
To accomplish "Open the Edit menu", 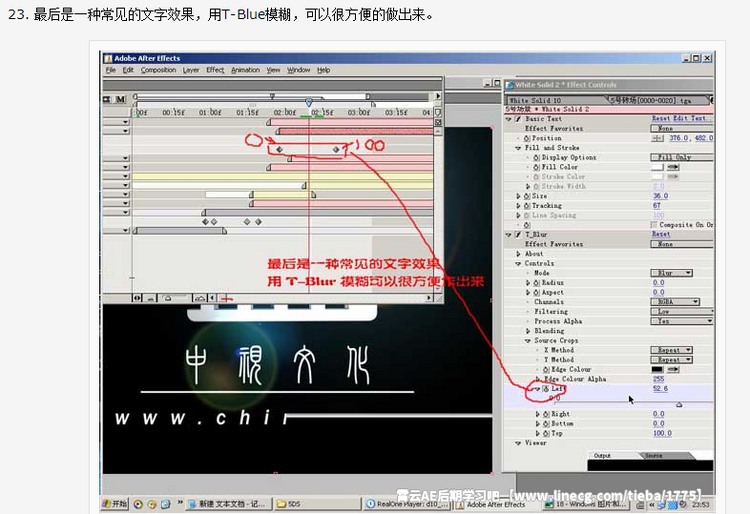I will (x=128, y=70).
